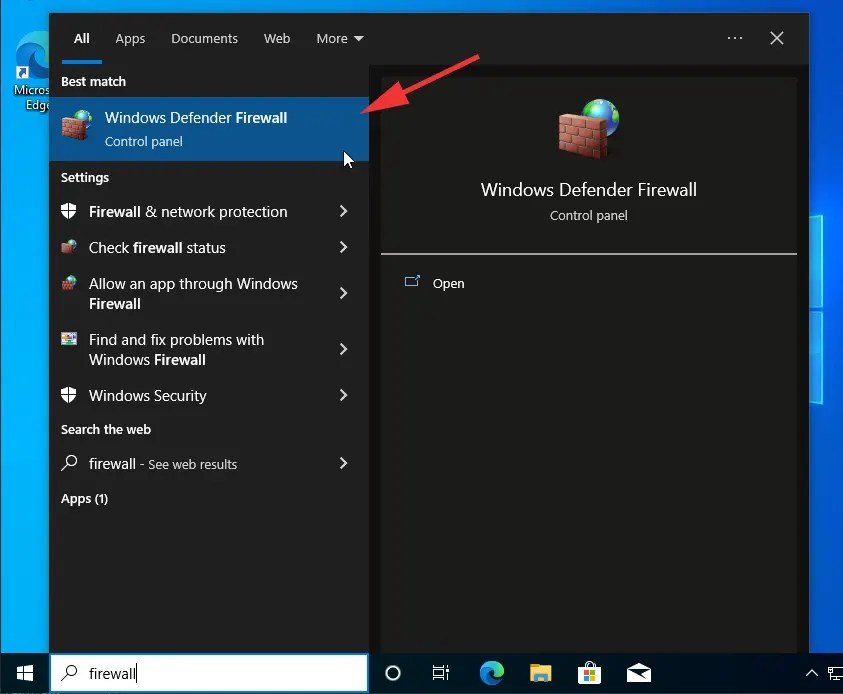
Task: Select the Check firewall status icon
Action: pos(69,247)
